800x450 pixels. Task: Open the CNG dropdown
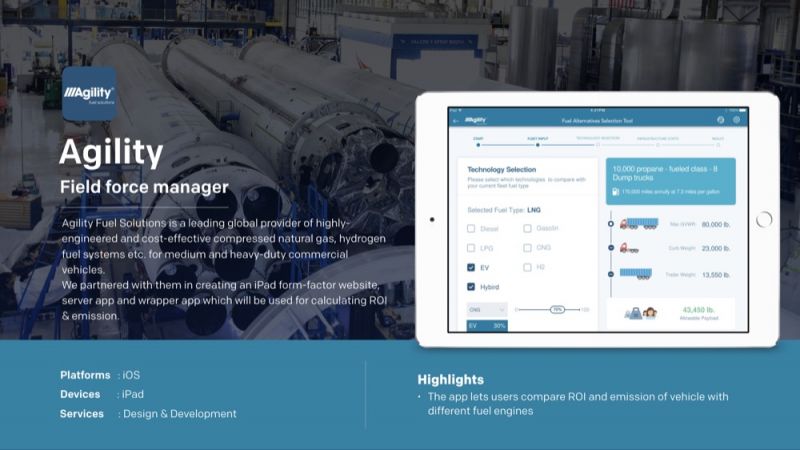(x=487, y=310)
